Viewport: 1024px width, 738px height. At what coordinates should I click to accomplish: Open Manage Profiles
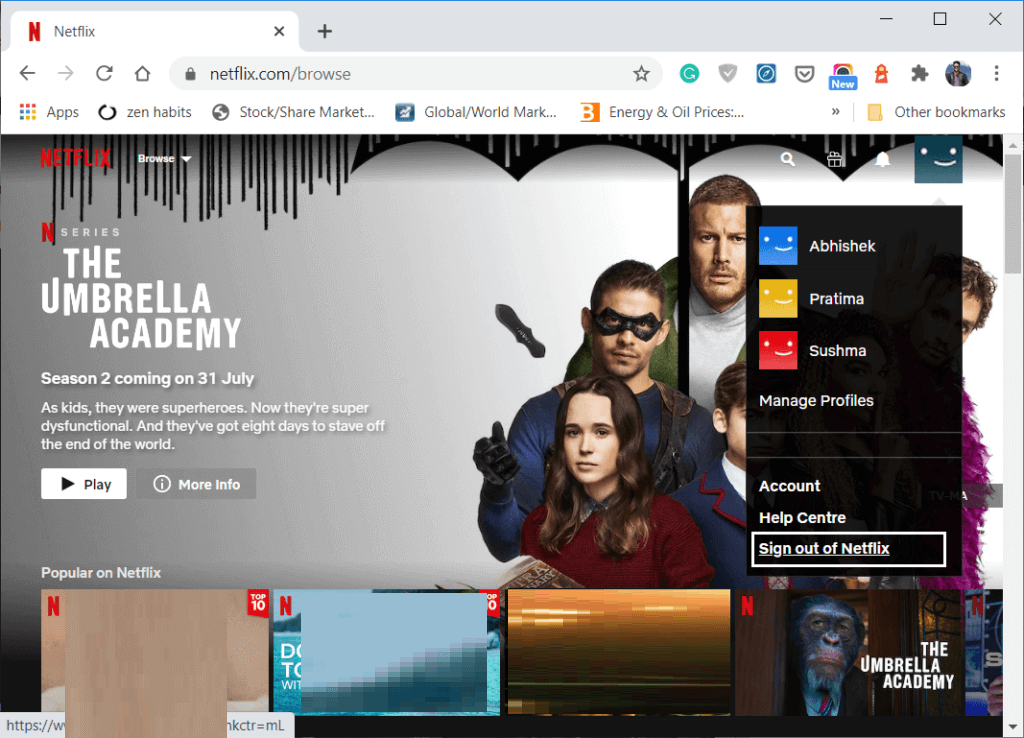[816, 400]
